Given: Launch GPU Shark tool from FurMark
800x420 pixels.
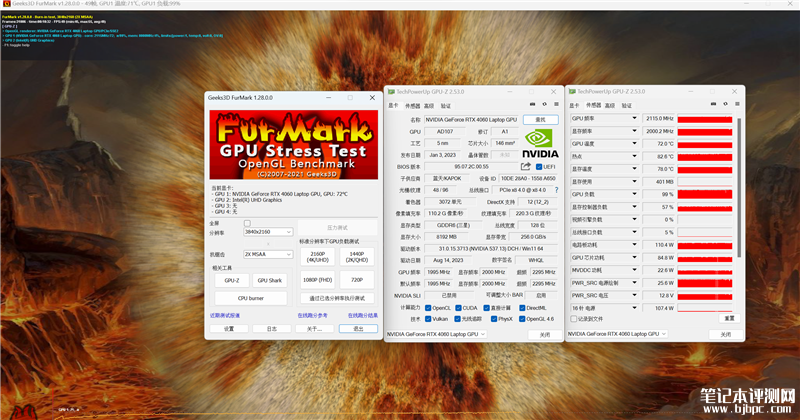Looking at the screenshot, I should (x=269, y=280).
